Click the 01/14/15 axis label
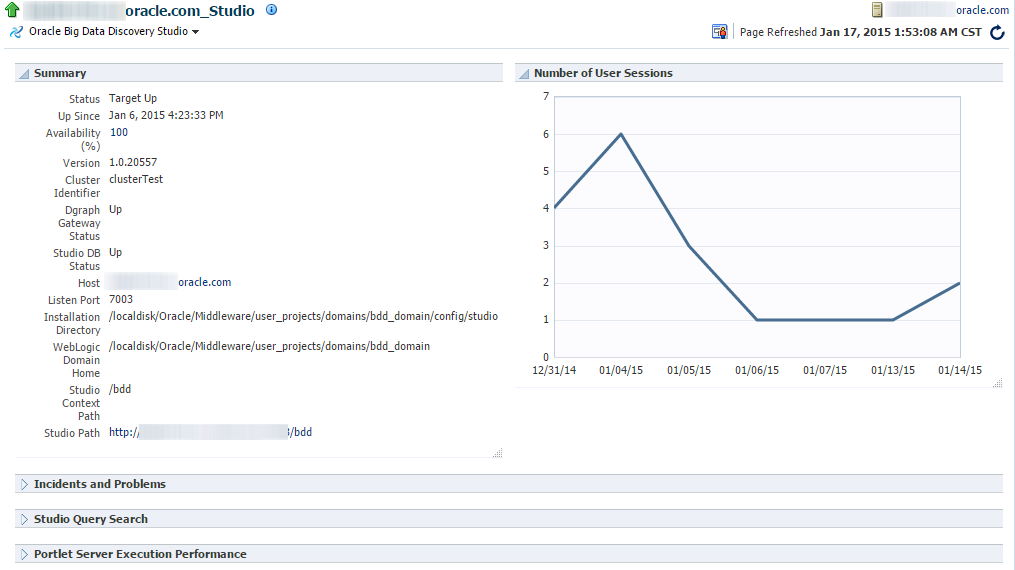Screen dimensions: 1015x570 [x=960, y=370]
